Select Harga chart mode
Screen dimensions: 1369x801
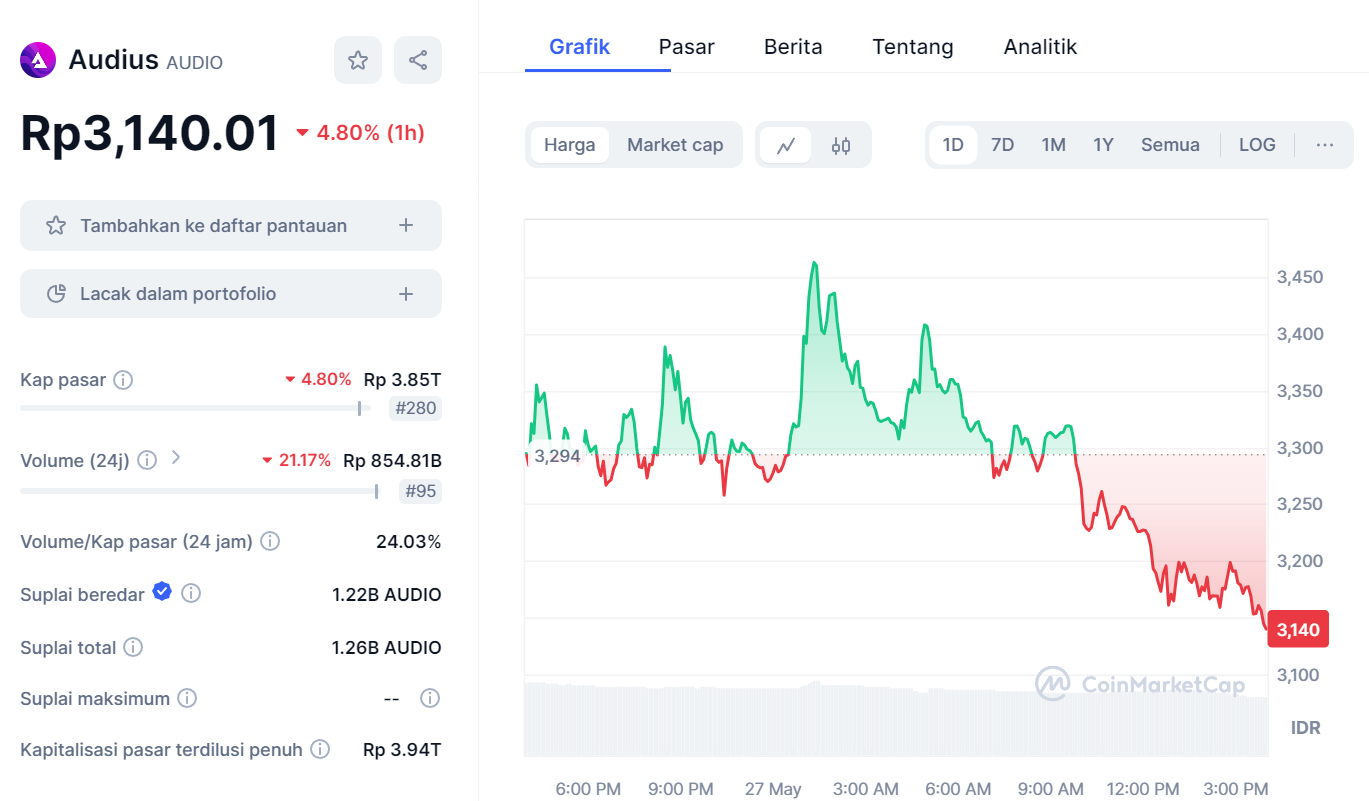click(x=570, y=145)
